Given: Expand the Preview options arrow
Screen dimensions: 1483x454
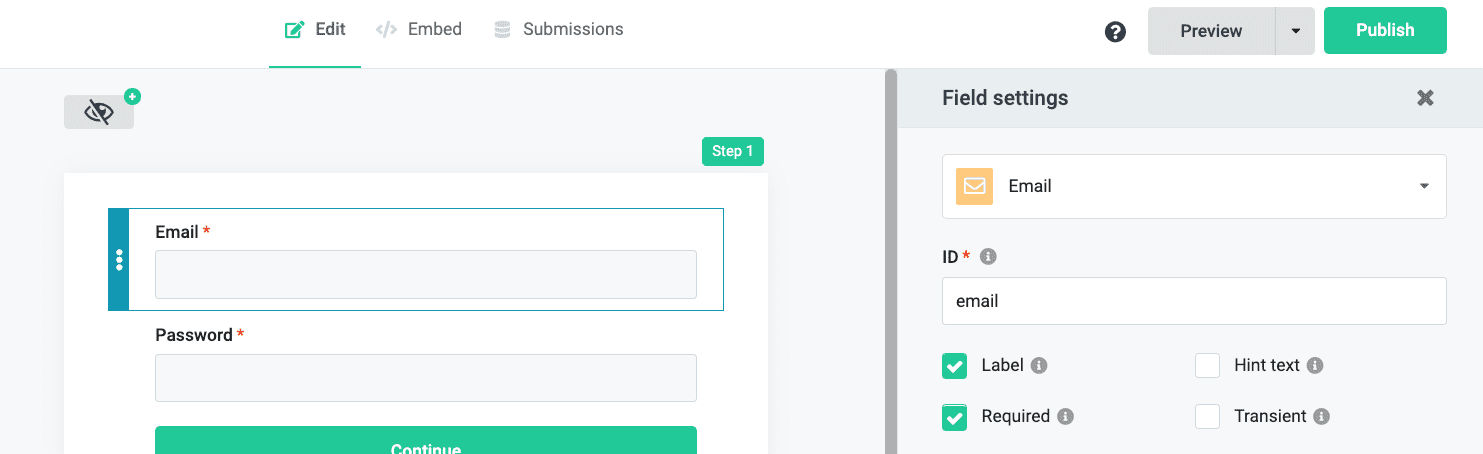Looking at the screenshot, I should tap(1296, 31).
